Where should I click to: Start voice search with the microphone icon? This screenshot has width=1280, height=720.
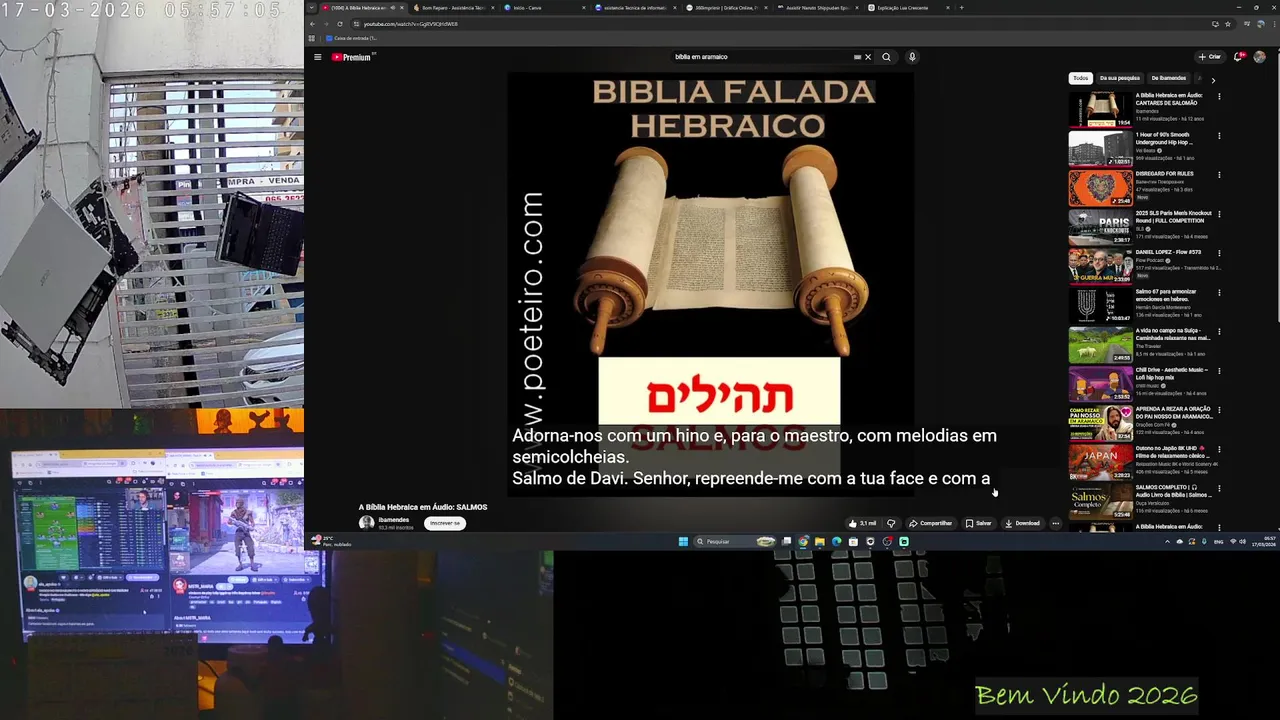912,57
